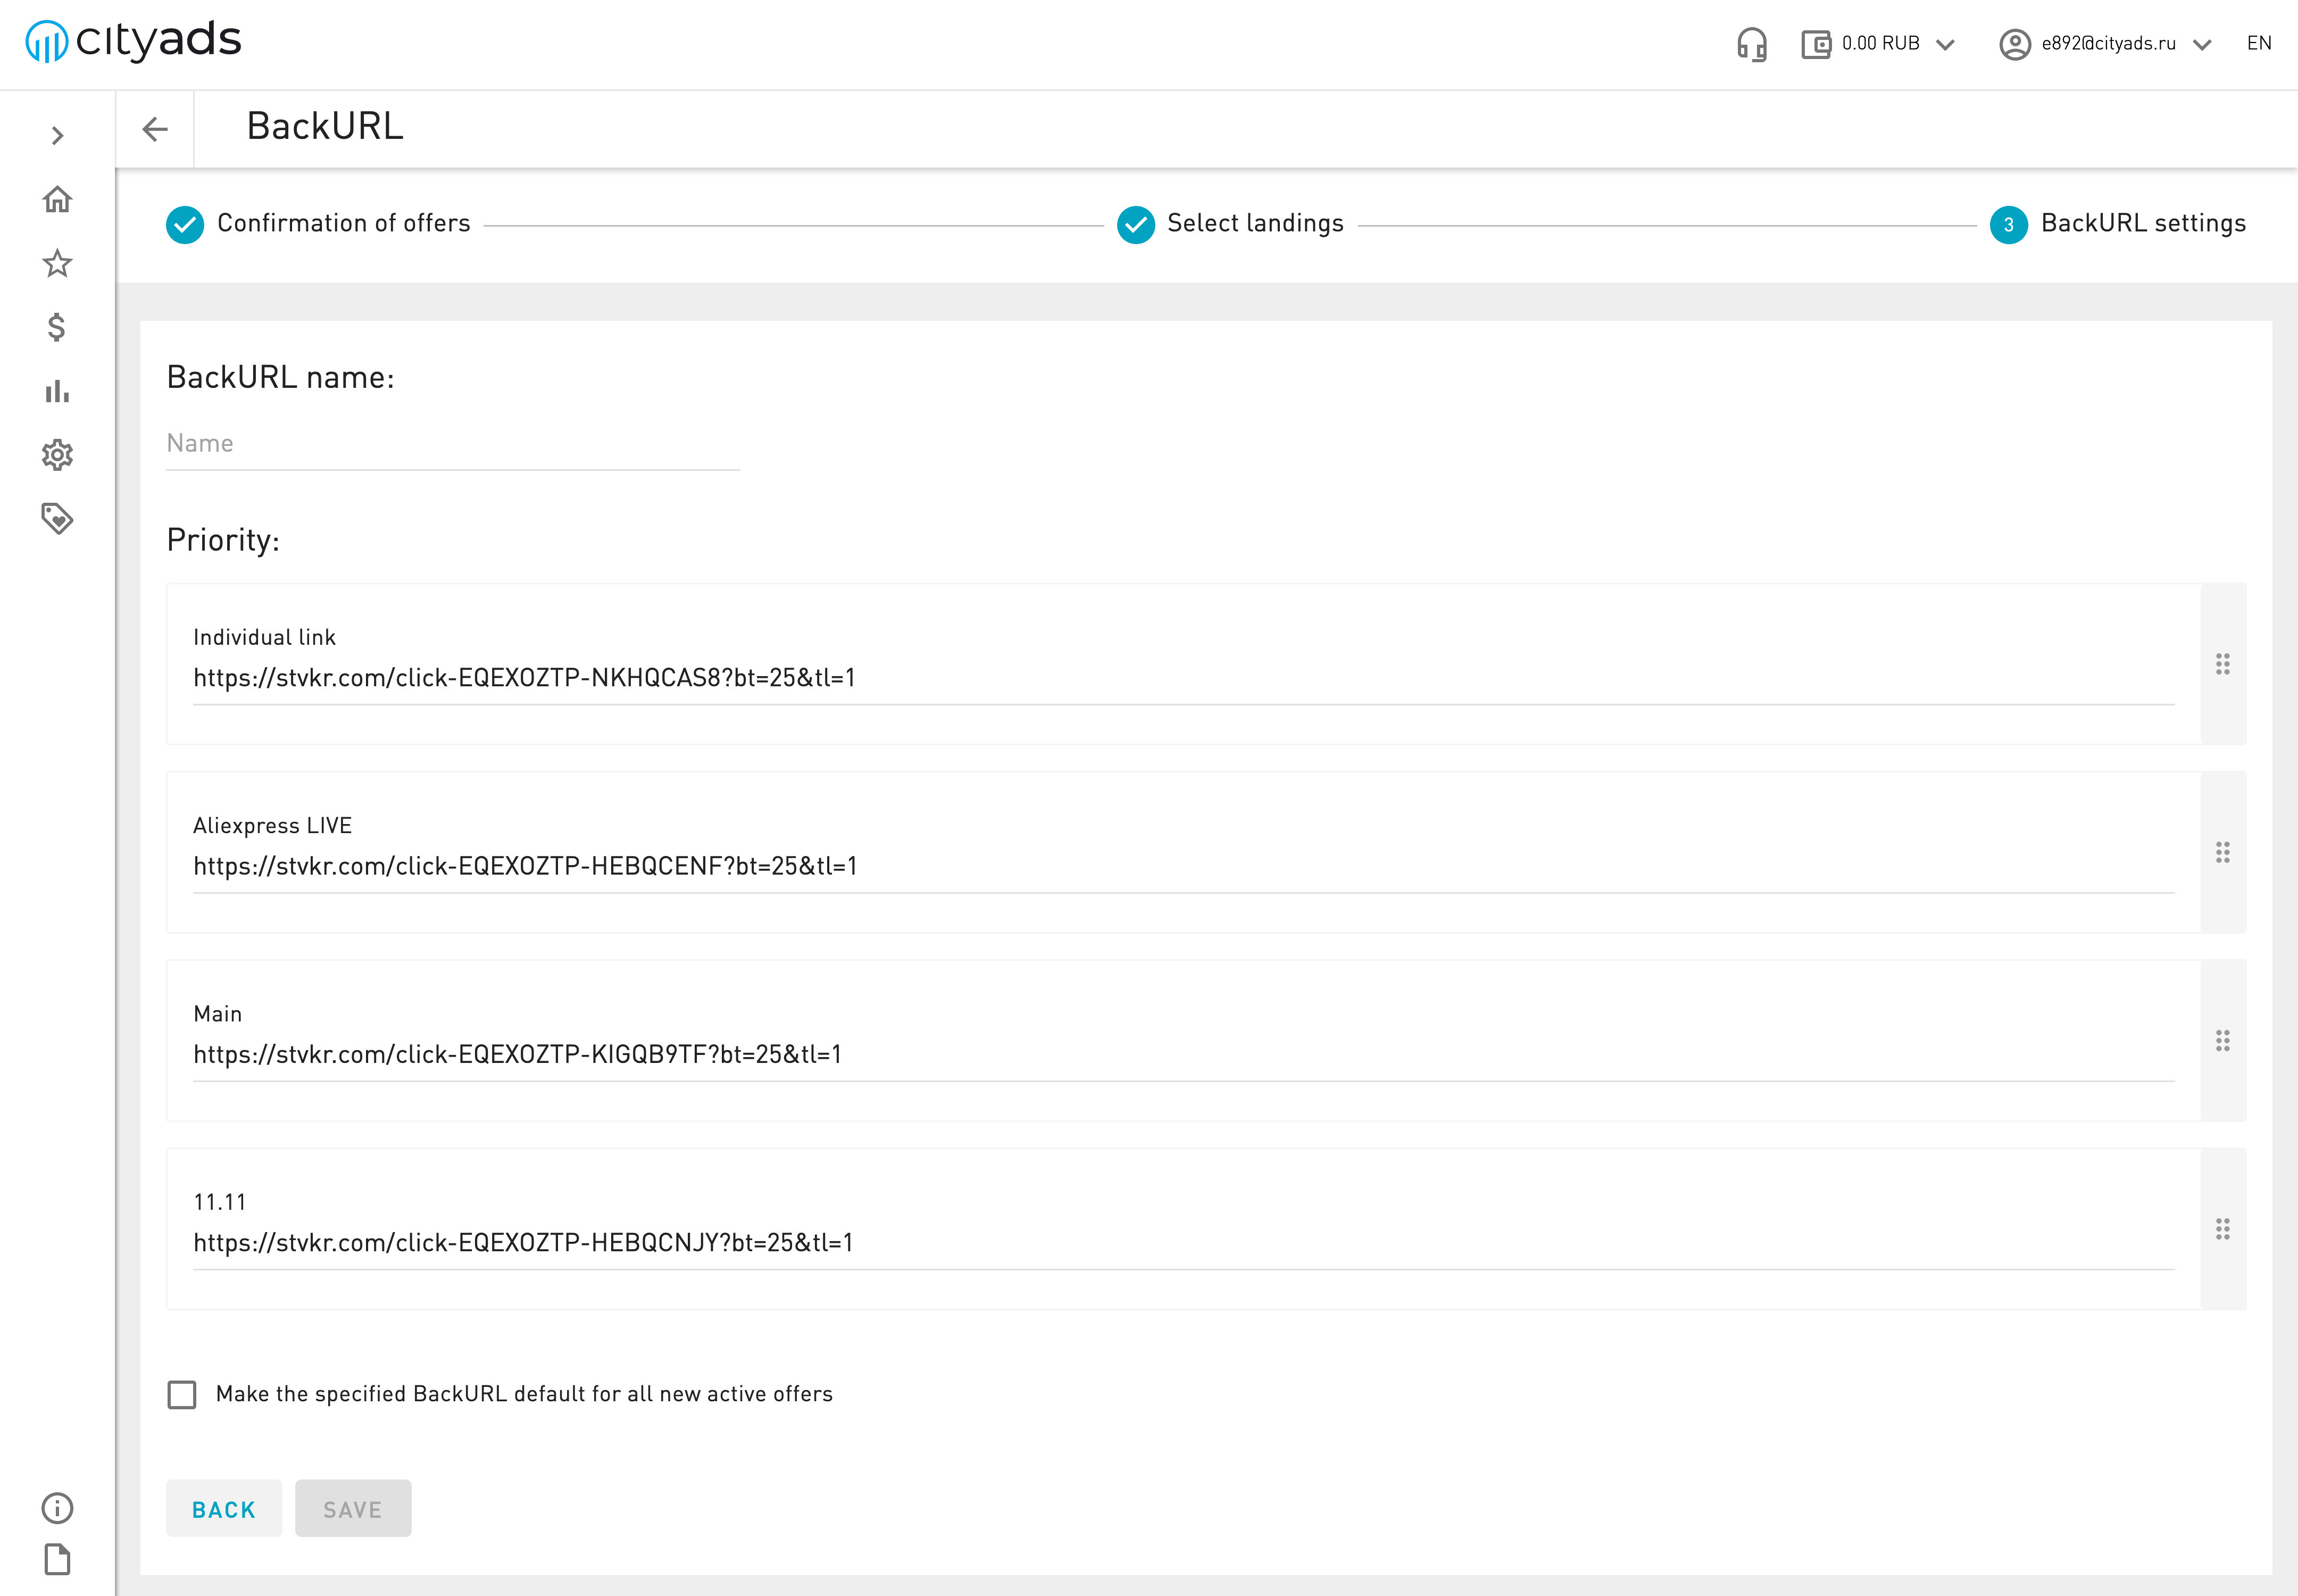The height and width of the screenshot is (1596, 2298).
Task: Open the dollar finance section in the sidebar
Action: click(x=57, y=327)
